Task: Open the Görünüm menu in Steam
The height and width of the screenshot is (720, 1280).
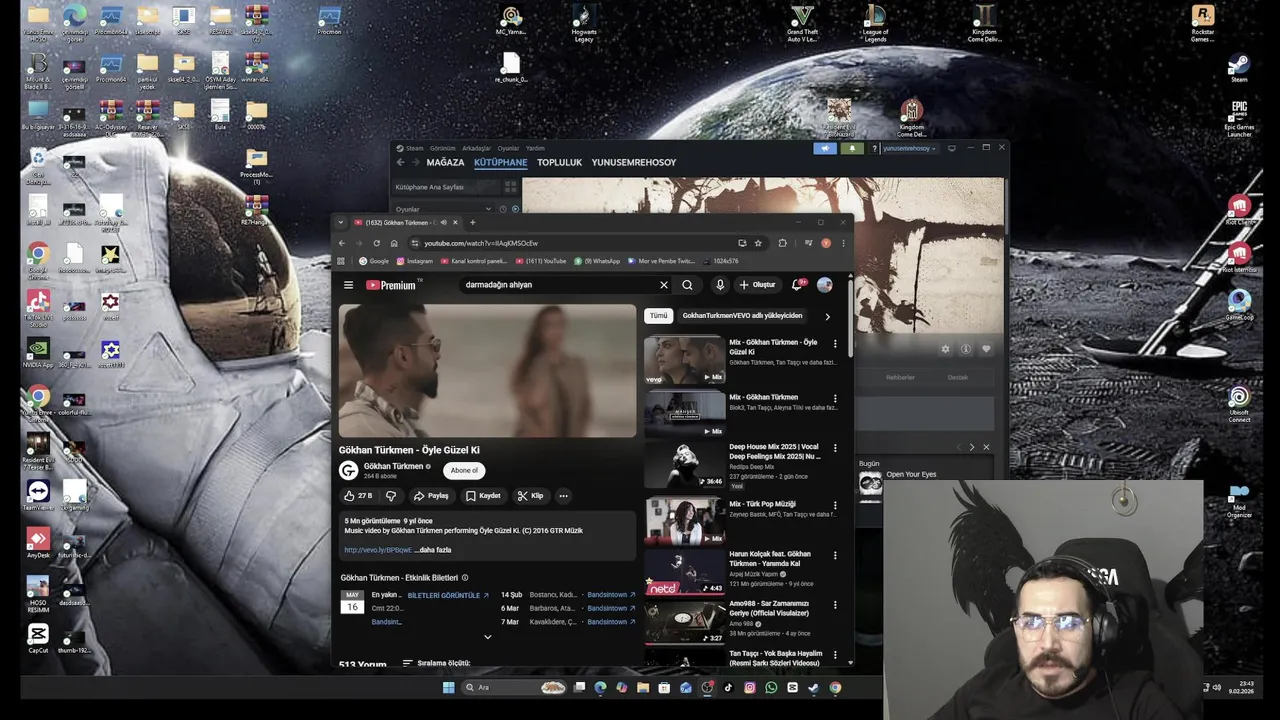Action: coord(443,148)
